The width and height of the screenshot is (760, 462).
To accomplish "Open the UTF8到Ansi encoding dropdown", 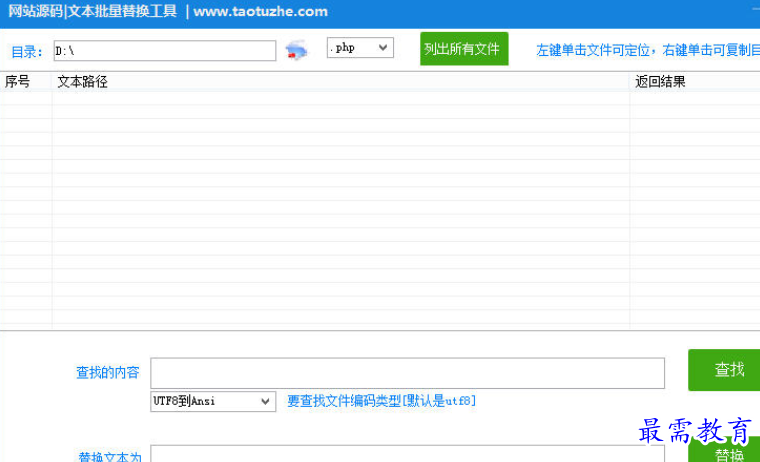I will click(x=213, y=401).
